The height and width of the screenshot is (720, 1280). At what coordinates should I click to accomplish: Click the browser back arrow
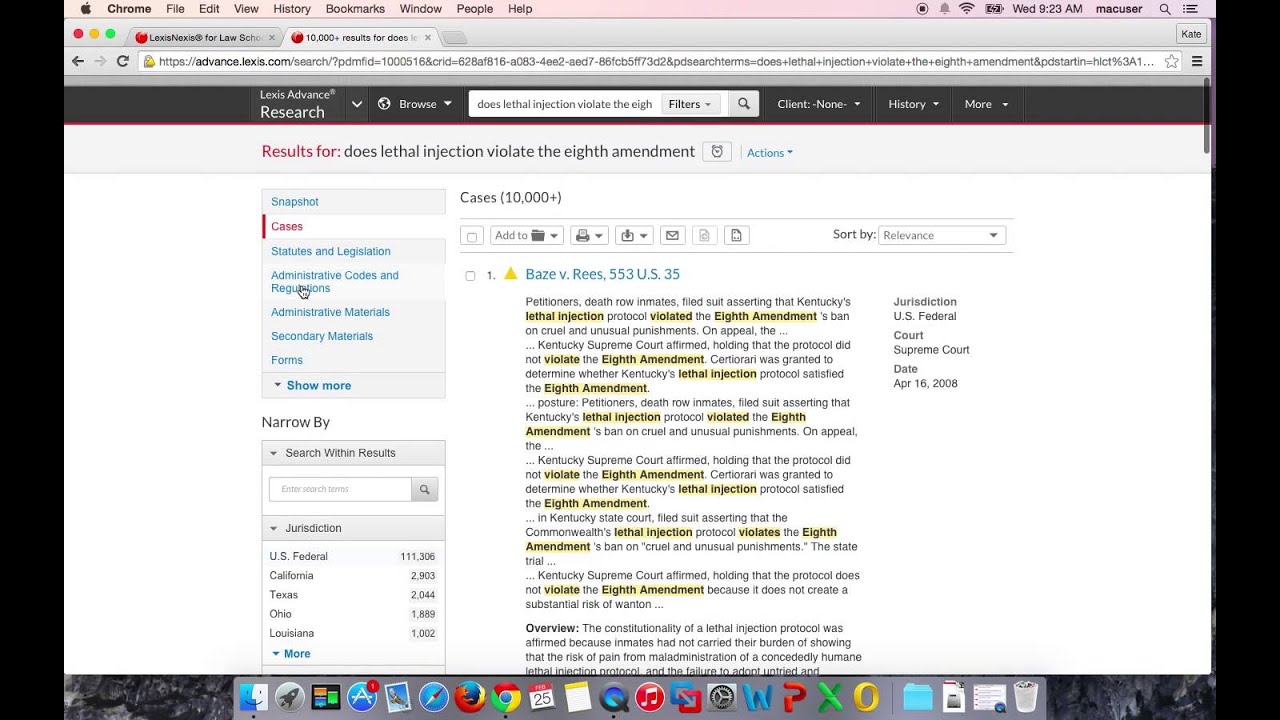click(78, 61)
